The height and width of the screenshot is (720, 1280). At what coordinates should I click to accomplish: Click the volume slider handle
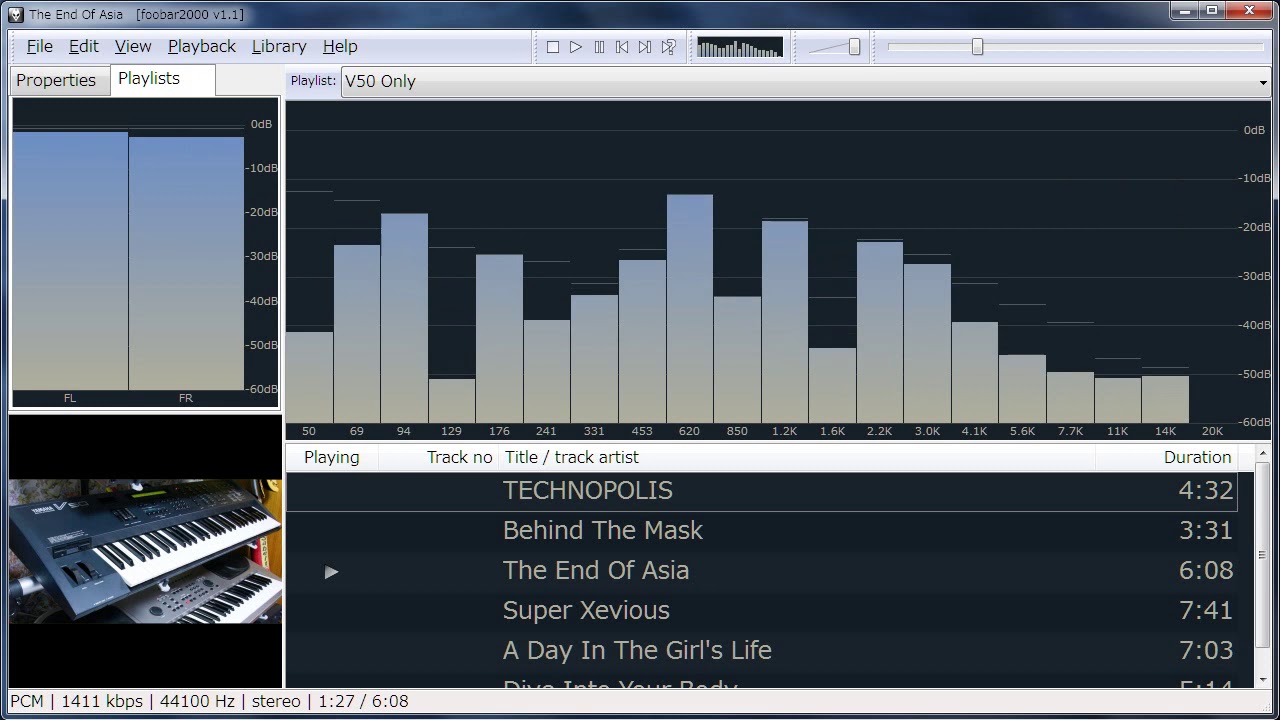click(854, 47)
